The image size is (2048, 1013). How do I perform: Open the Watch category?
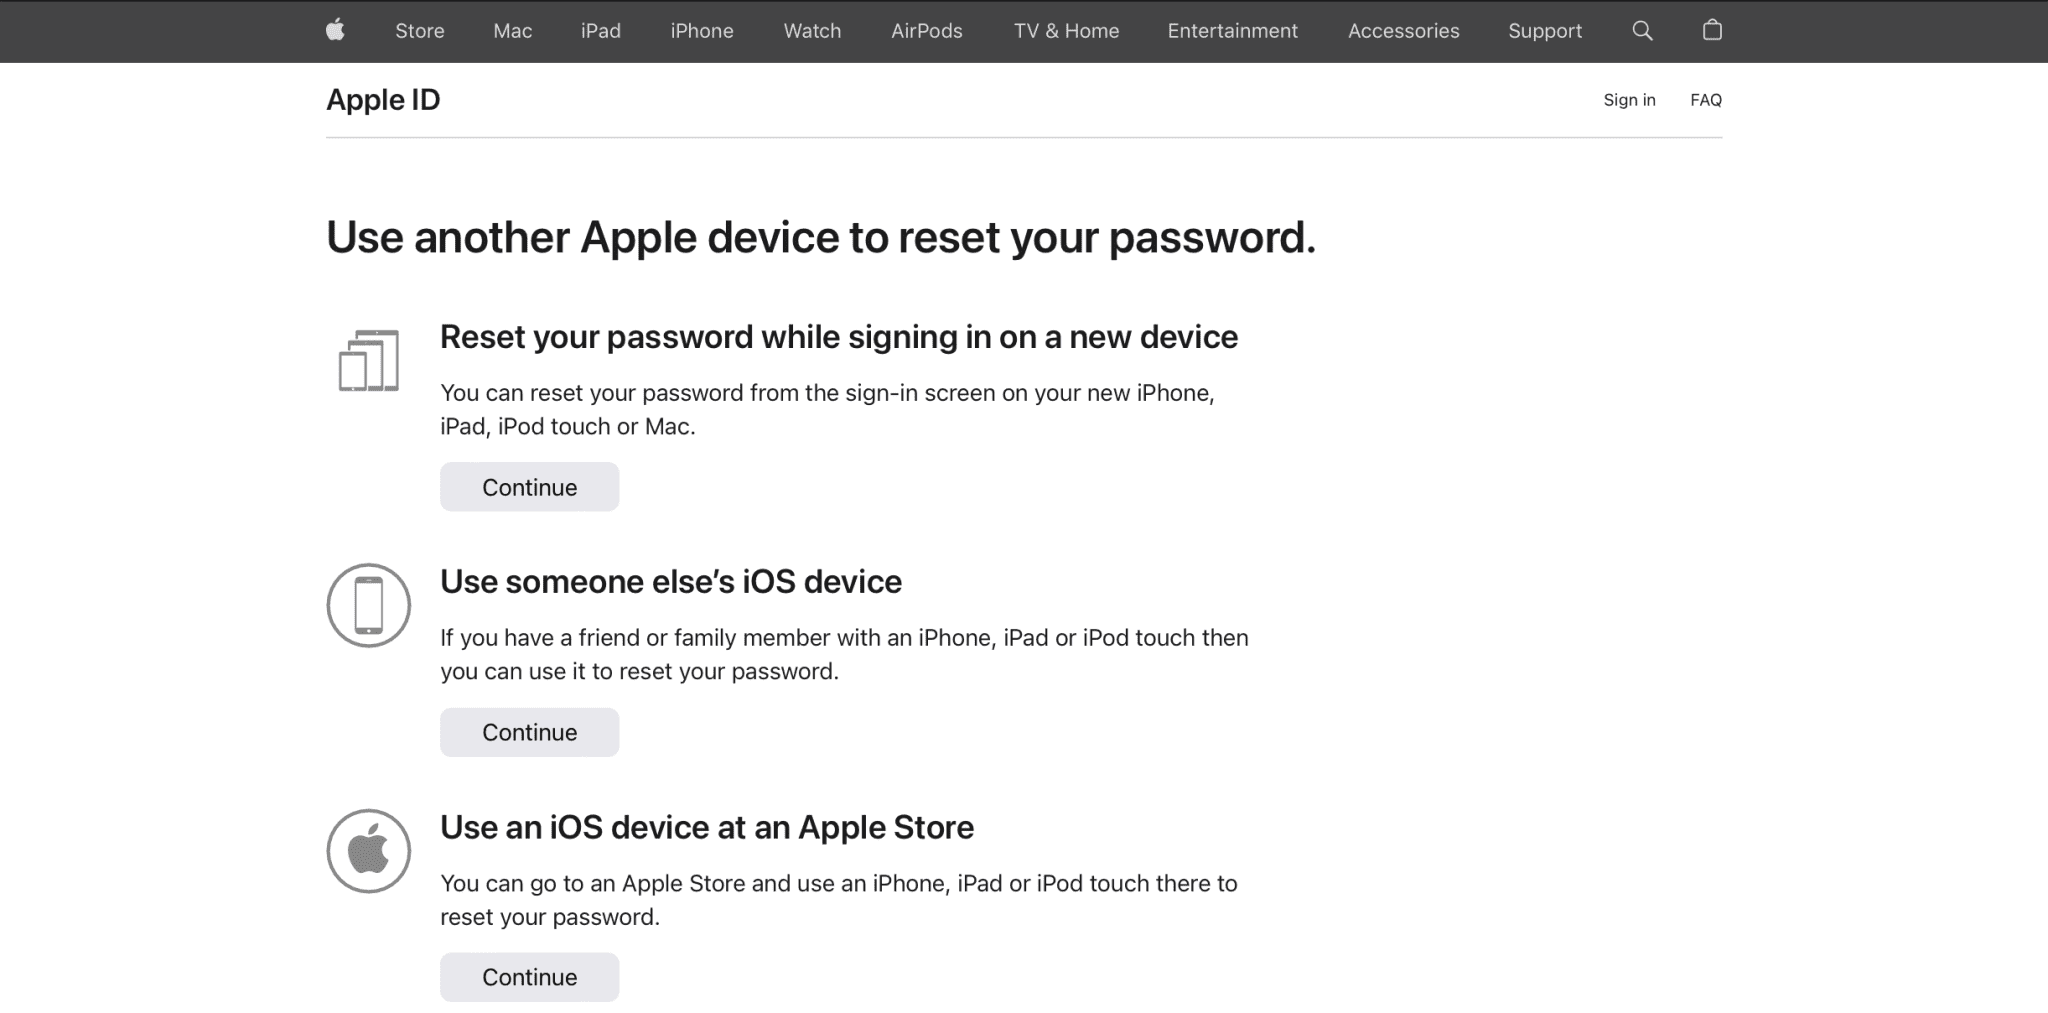[811, 31]
